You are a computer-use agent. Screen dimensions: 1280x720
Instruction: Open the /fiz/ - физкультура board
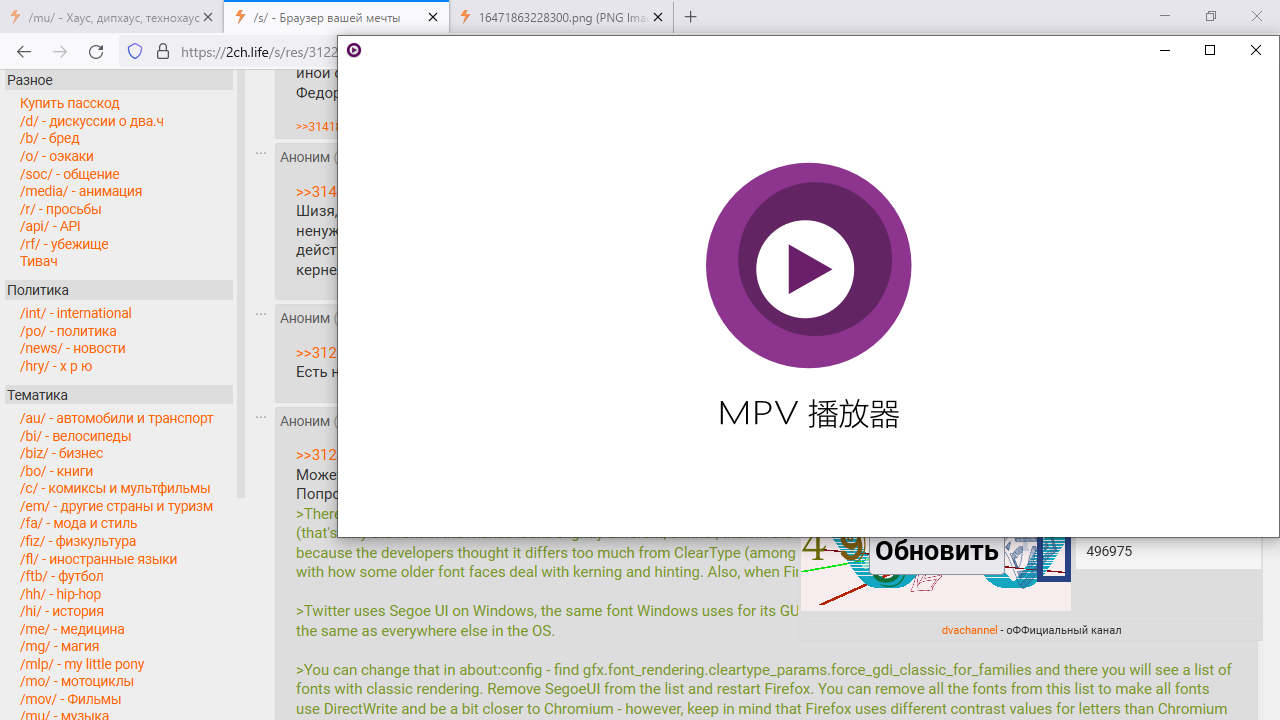coord(78,541)
